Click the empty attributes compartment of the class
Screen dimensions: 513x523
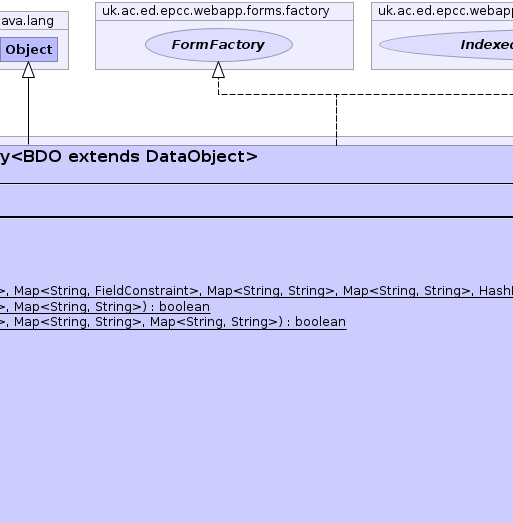coord(256,200)
